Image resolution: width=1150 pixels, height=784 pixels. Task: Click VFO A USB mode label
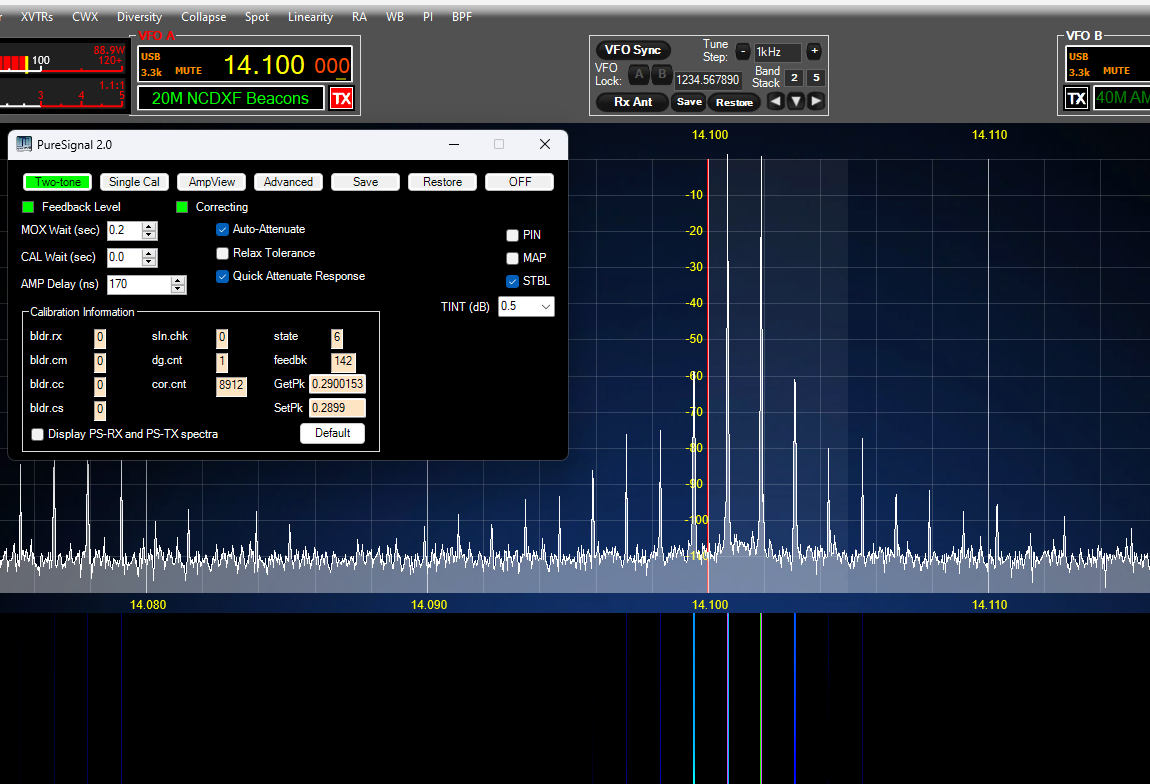tap(150, 56)
